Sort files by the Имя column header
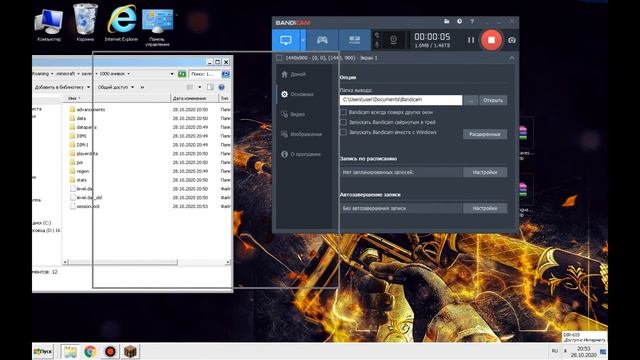 (116, 98)
